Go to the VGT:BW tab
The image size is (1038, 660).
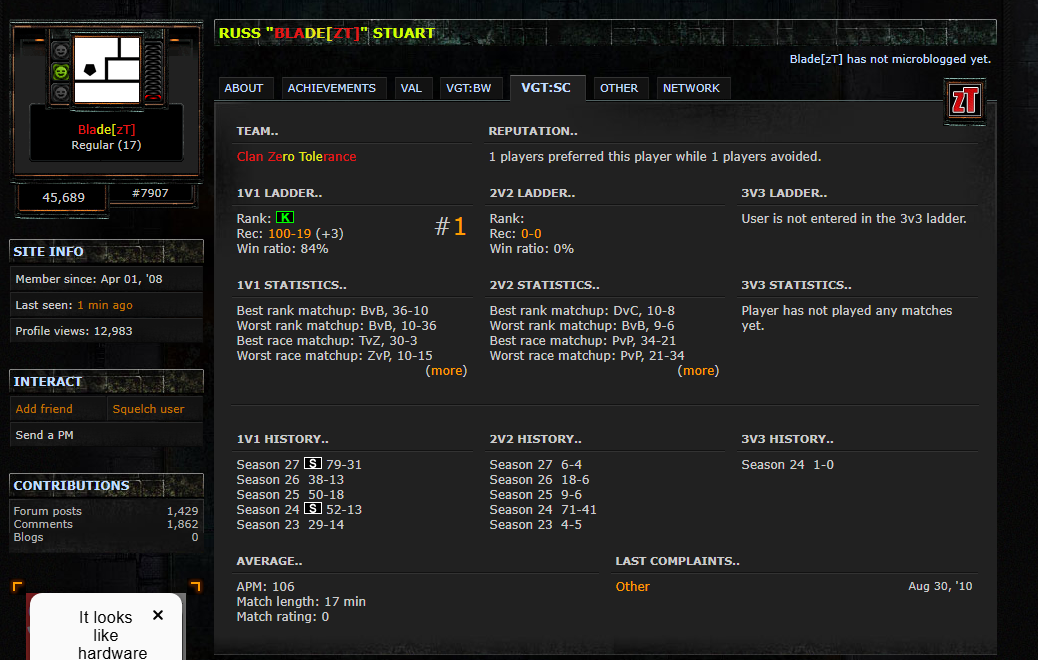click(469, 88)
